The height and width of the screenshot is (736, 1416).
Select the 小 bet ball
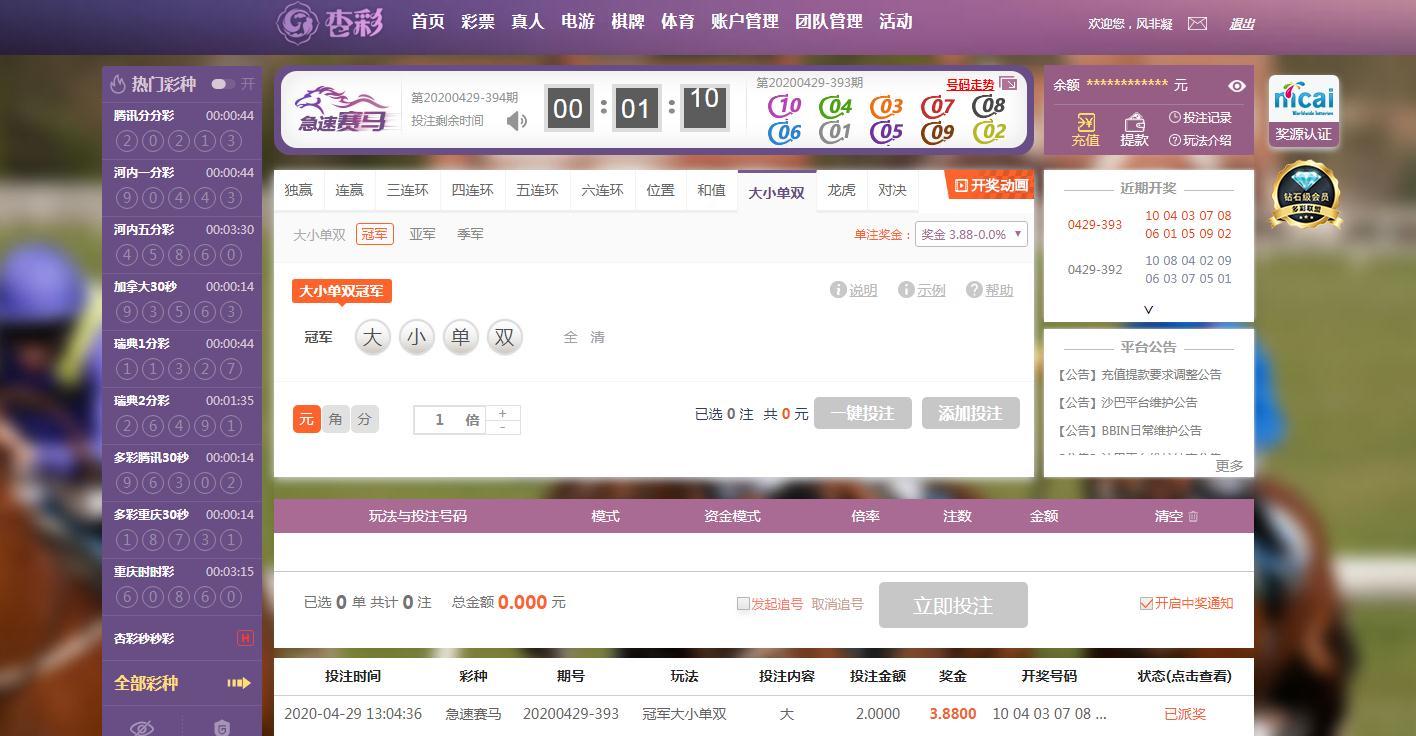click(416, 337)
